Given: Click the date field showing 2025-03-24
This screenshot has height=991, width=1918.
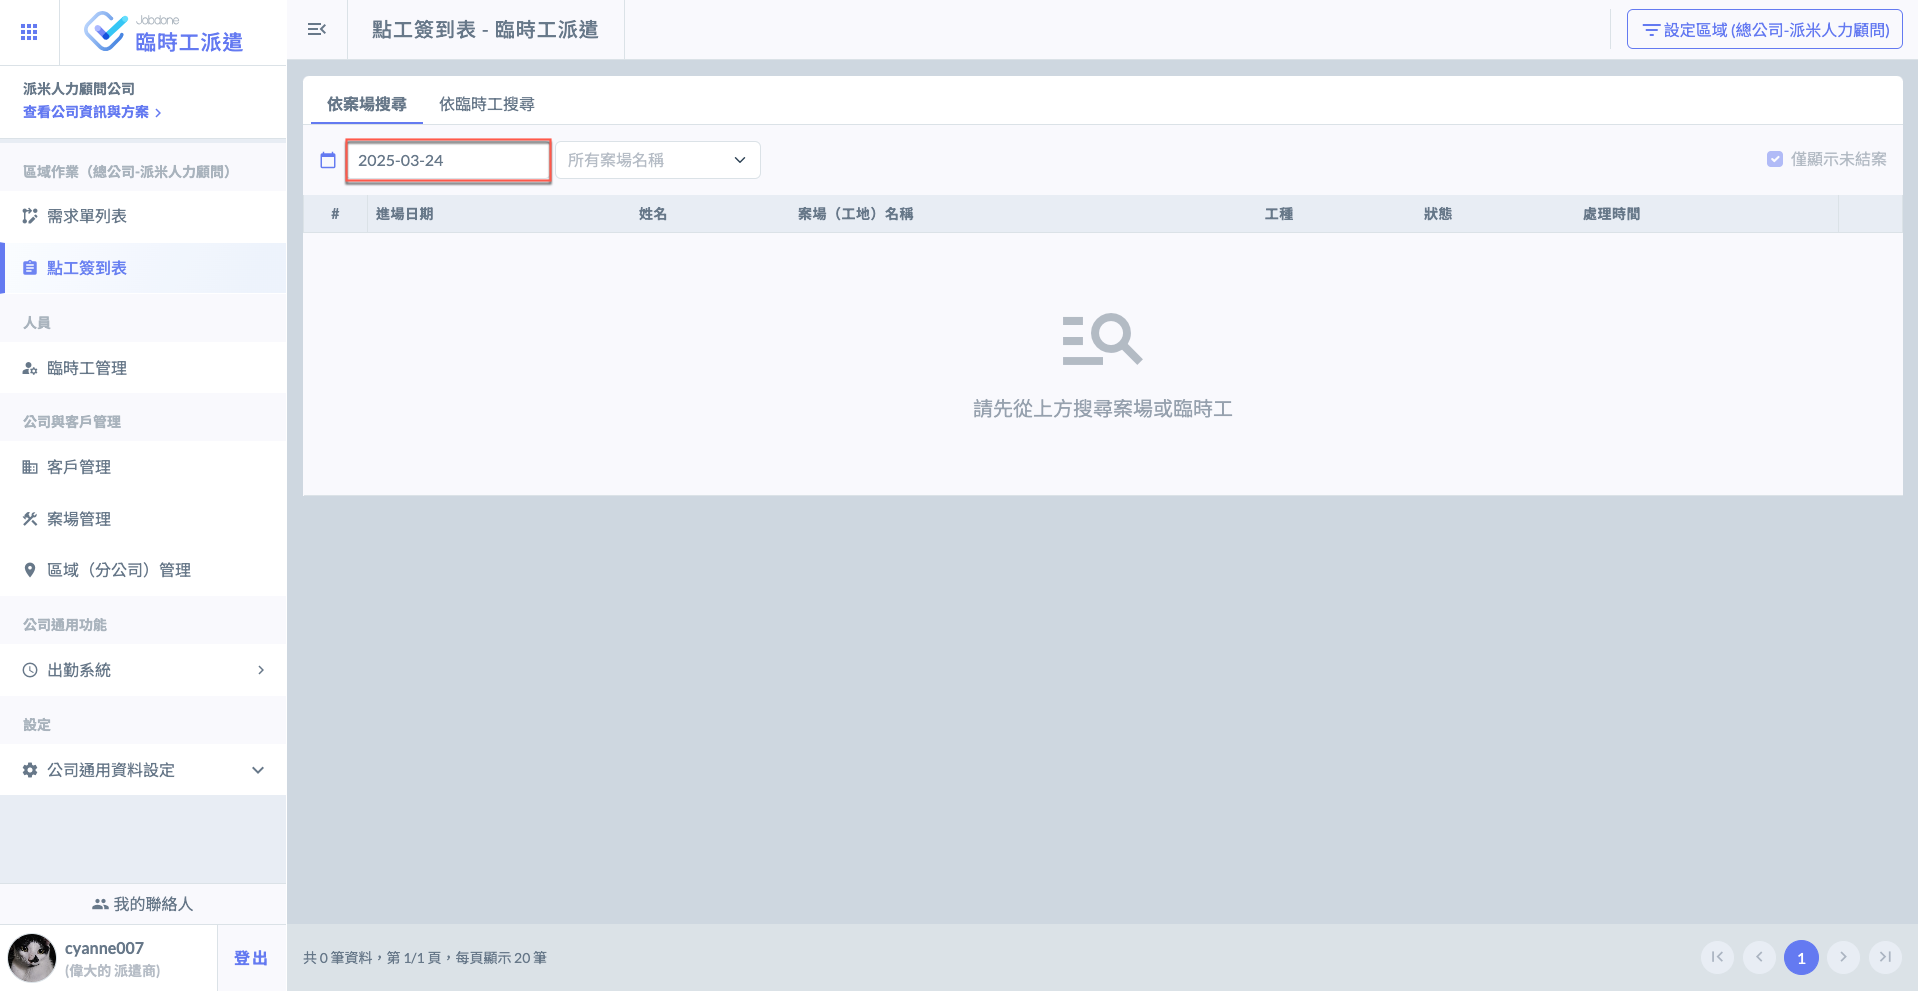Looking at the screenshot, I should (448, 160).
